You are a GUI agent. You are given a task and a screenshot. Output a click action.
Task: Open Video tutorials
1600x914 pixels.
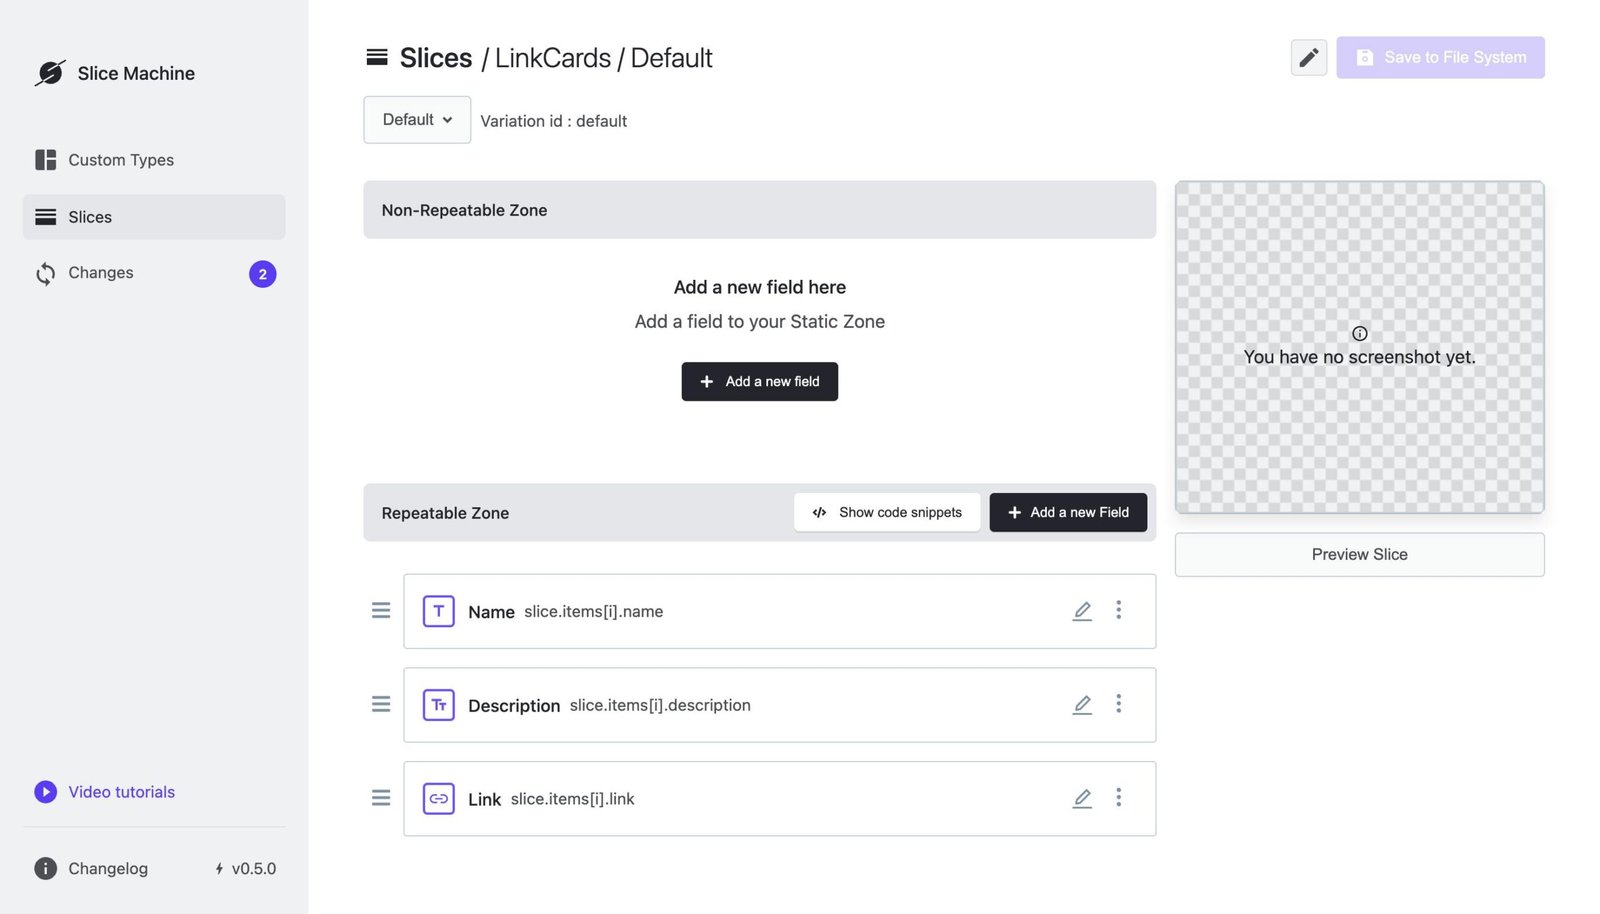(121, 791)
